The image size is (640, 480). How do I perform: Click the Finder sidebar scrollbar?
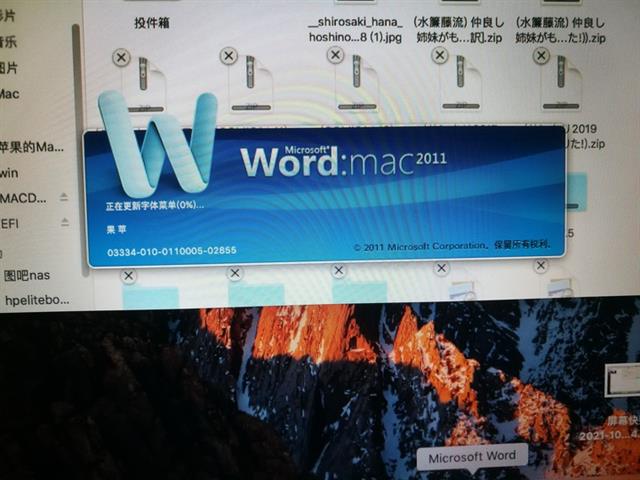[78, 149]
